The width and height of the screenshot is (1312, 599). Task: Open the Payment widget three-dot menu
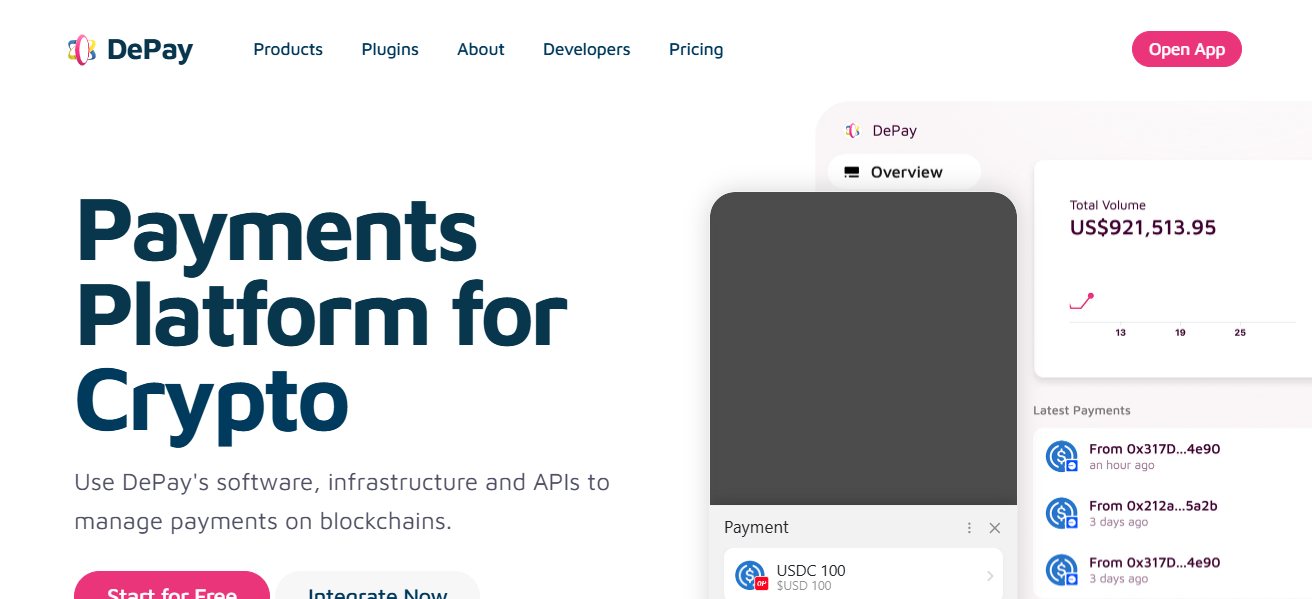[x=969, y=528]
